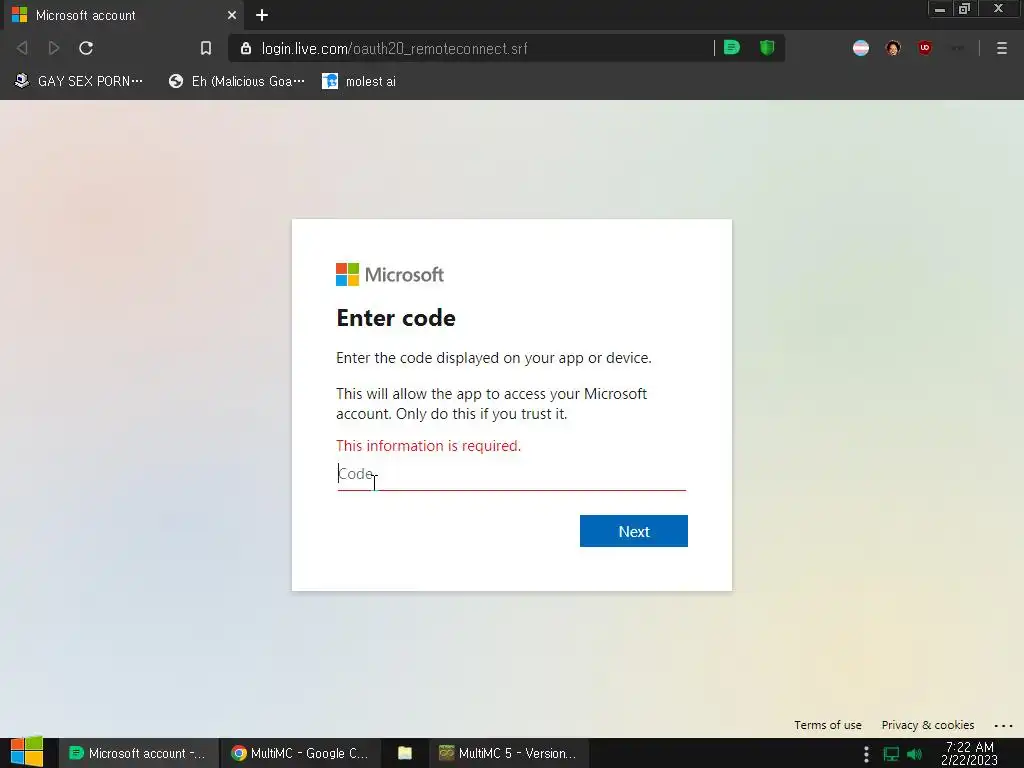Switch to MultiMC 5 - Version taskbar window
This screenshot has height=768, width=1024.
pyautogui.click(x=509, y=753)
